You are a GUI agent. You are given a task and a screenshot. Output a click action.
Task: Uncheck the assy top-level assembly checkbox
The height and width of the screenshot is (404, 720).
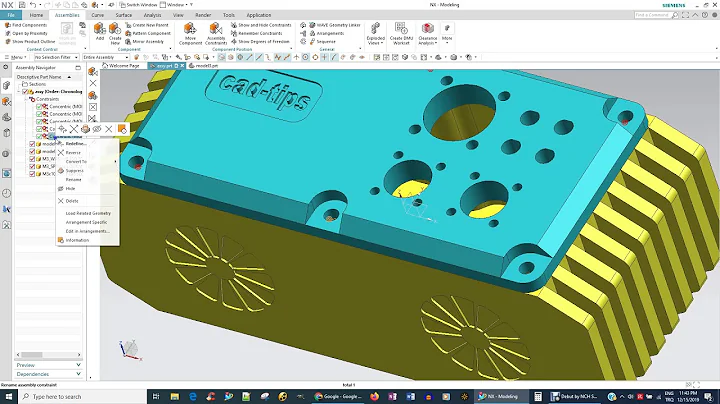pos(25,92)
